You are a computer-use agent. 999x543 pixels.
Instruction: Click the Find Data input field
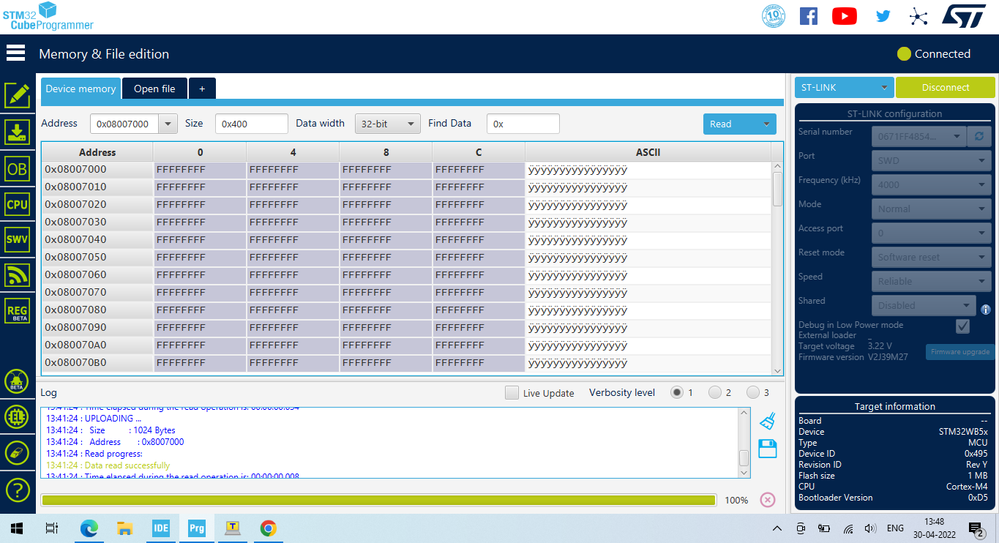click(522, 124)
